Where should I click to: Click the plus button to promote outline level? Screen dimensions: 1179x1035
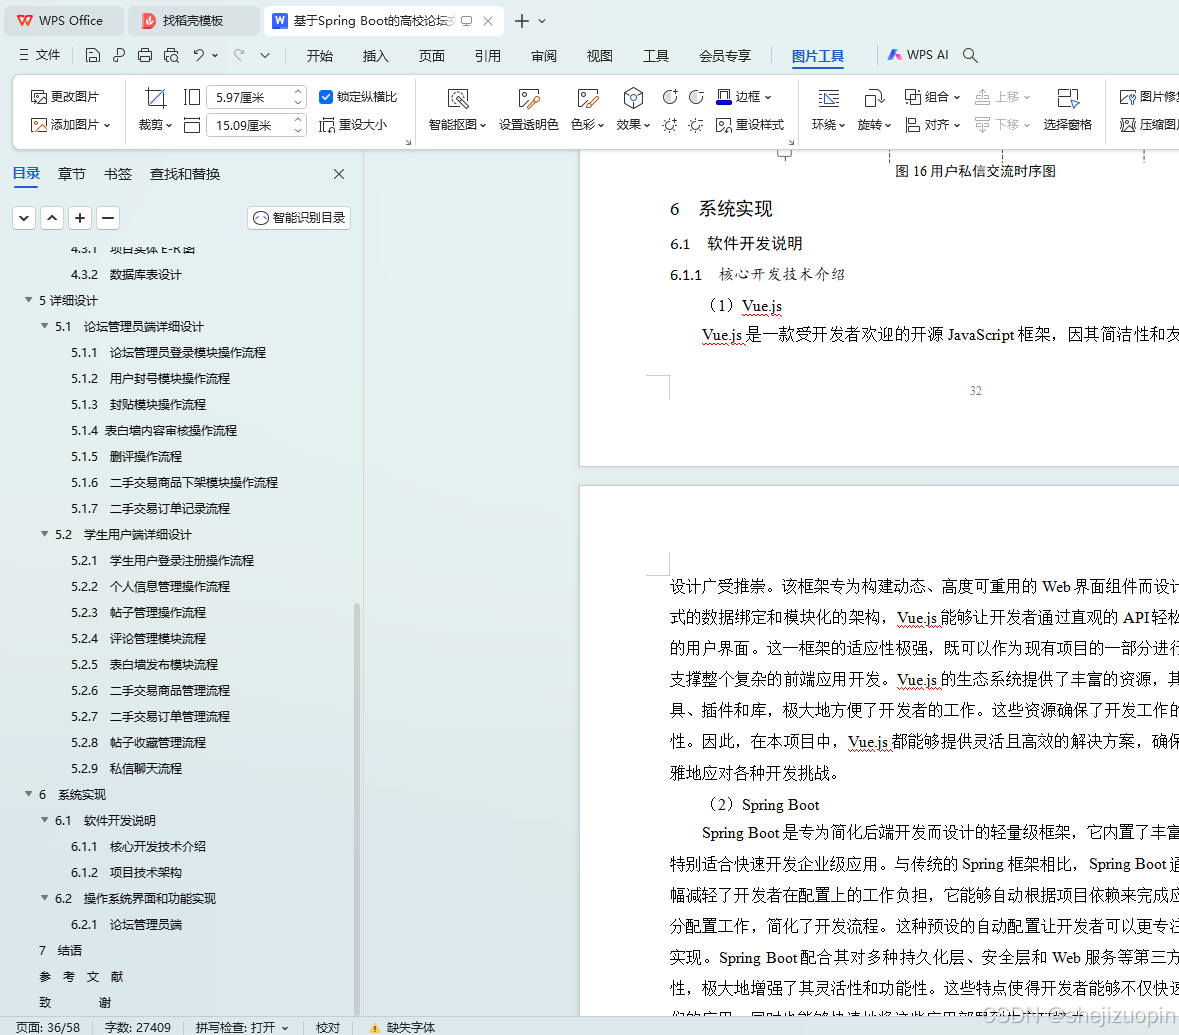[x=80, y=218]
